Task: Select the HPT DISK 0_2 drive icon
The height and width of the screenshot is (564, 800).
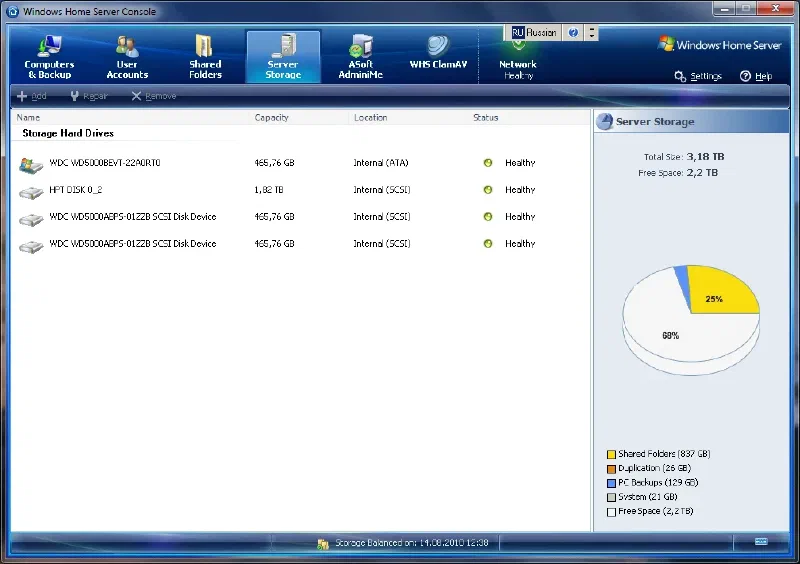Action: tap(32, 190)
